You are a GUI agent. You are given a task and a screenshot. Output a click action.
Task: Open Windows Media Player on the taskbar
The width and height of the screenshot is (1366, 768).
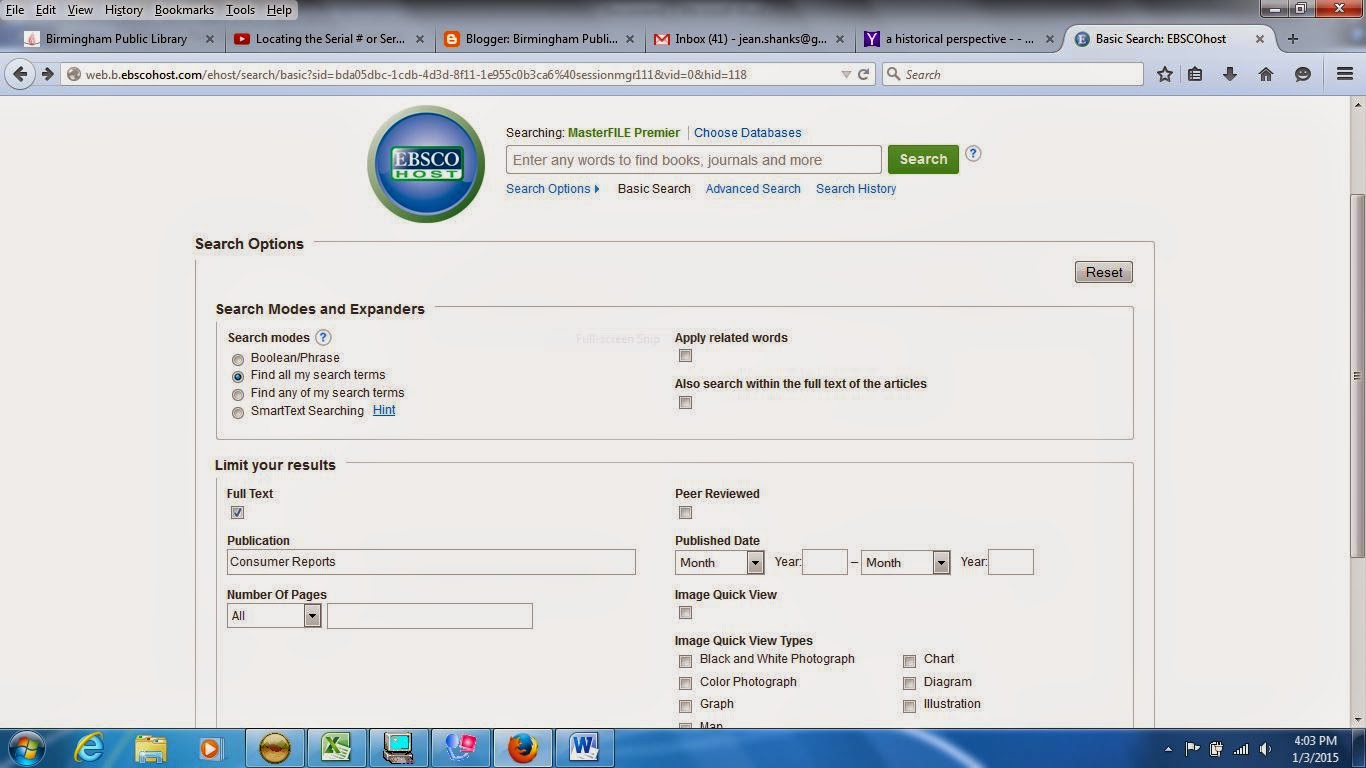click(x=210, y=748)
